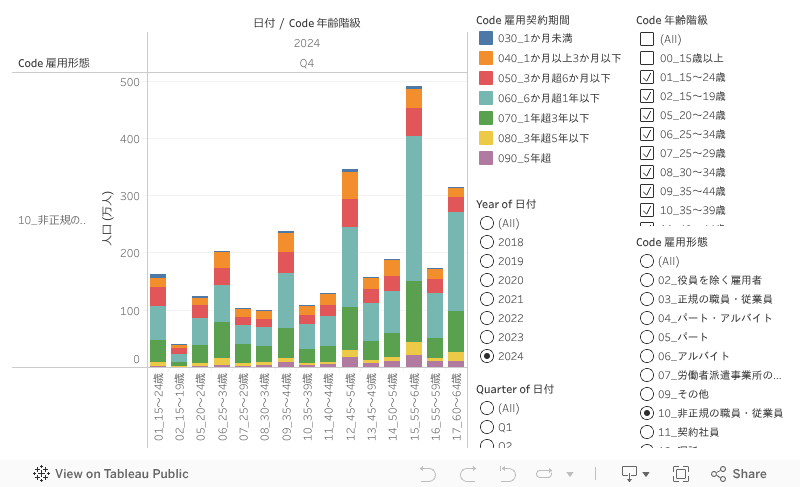Click the Code 雇用形態 column header
800x487 pixels.
point(54,63)
